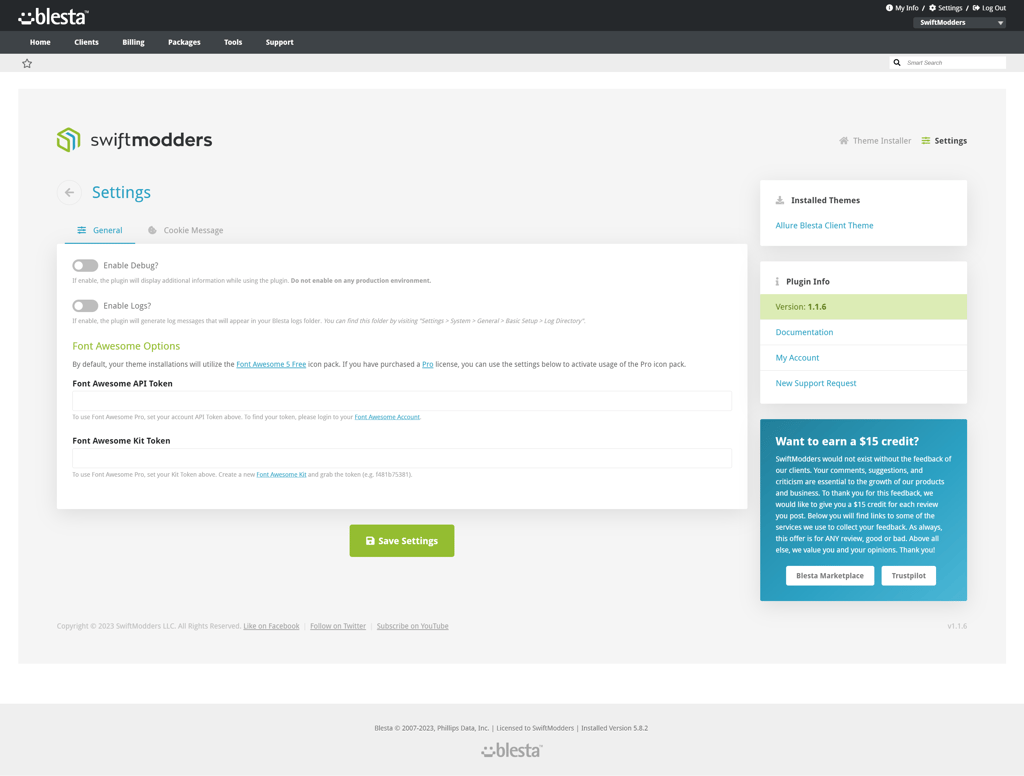Open the SwiftModders company dropdown
The image size is (1024, 776).
point(959,22)
